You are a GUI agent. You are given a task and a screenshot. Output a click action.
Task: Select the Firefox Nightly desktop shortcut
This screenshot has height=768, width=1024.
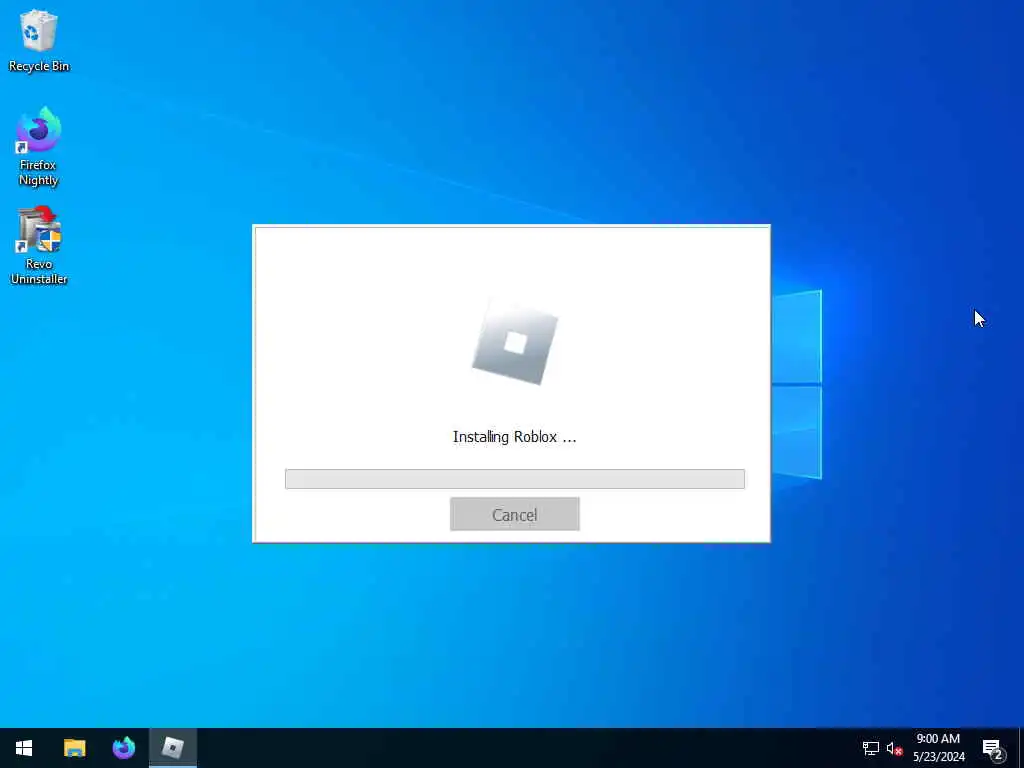coord(39,147)
